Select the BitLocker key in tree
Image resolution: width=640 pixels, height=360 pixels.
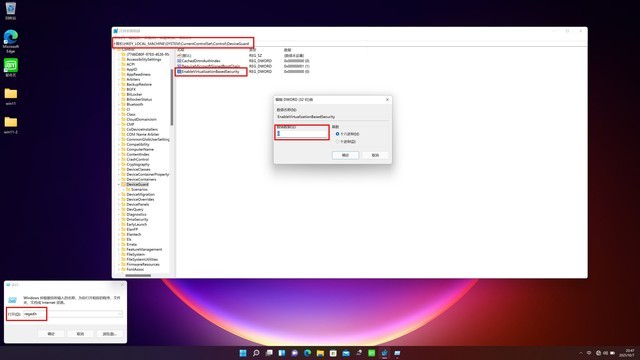(x=134, y=94)
